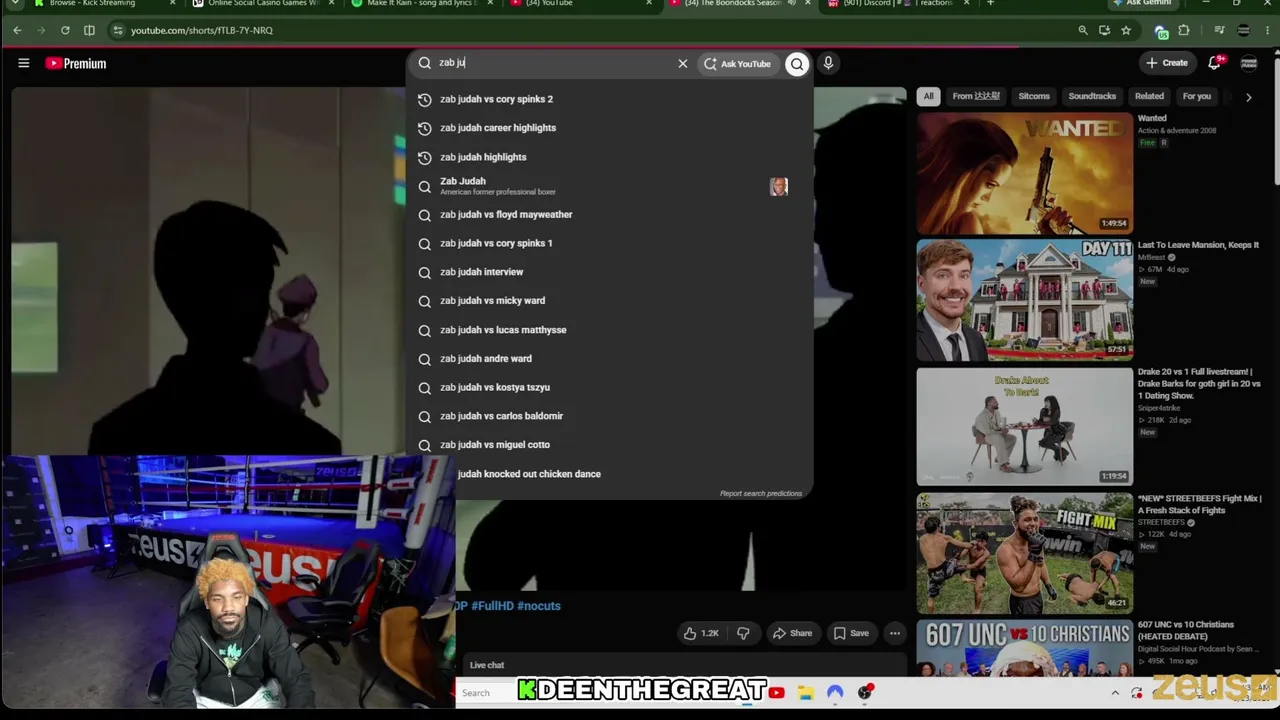Select the Related filter chip
This screenshot has width=1280, height=720.
1149,96
